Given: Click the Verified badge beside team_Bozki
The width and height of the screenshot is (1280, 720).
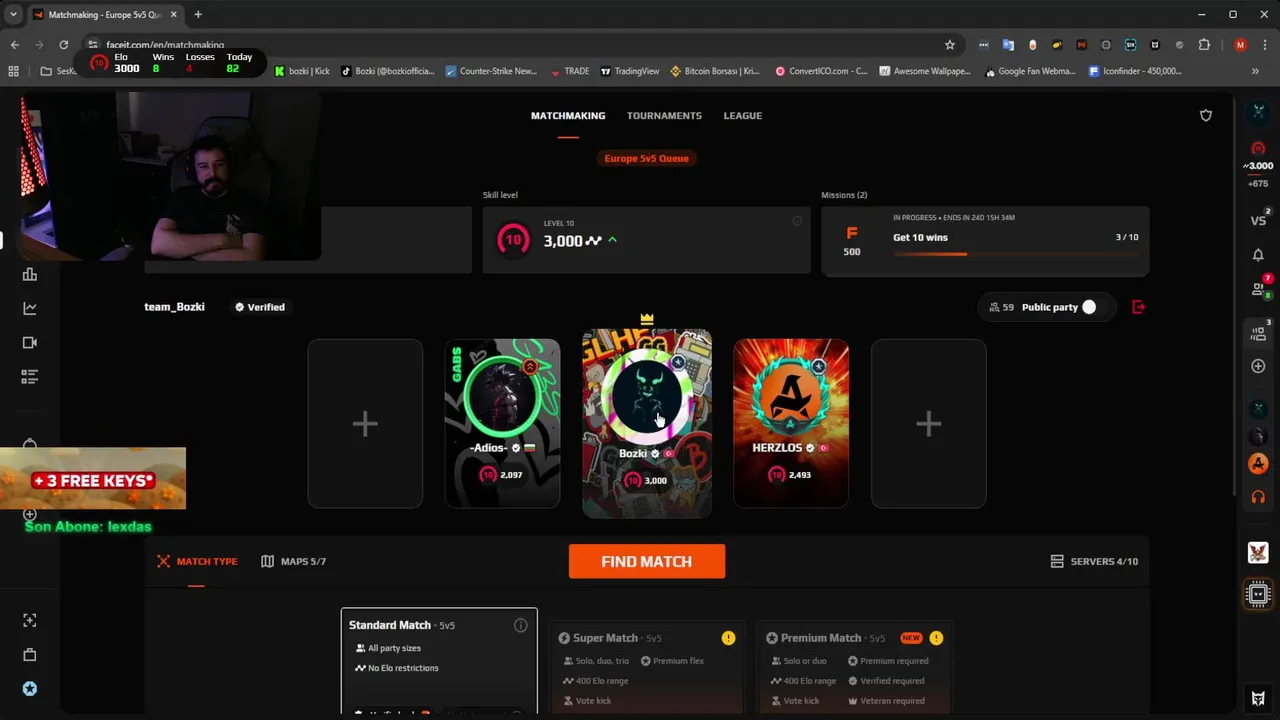Looking at the screenshot, I should pos(259,308).
